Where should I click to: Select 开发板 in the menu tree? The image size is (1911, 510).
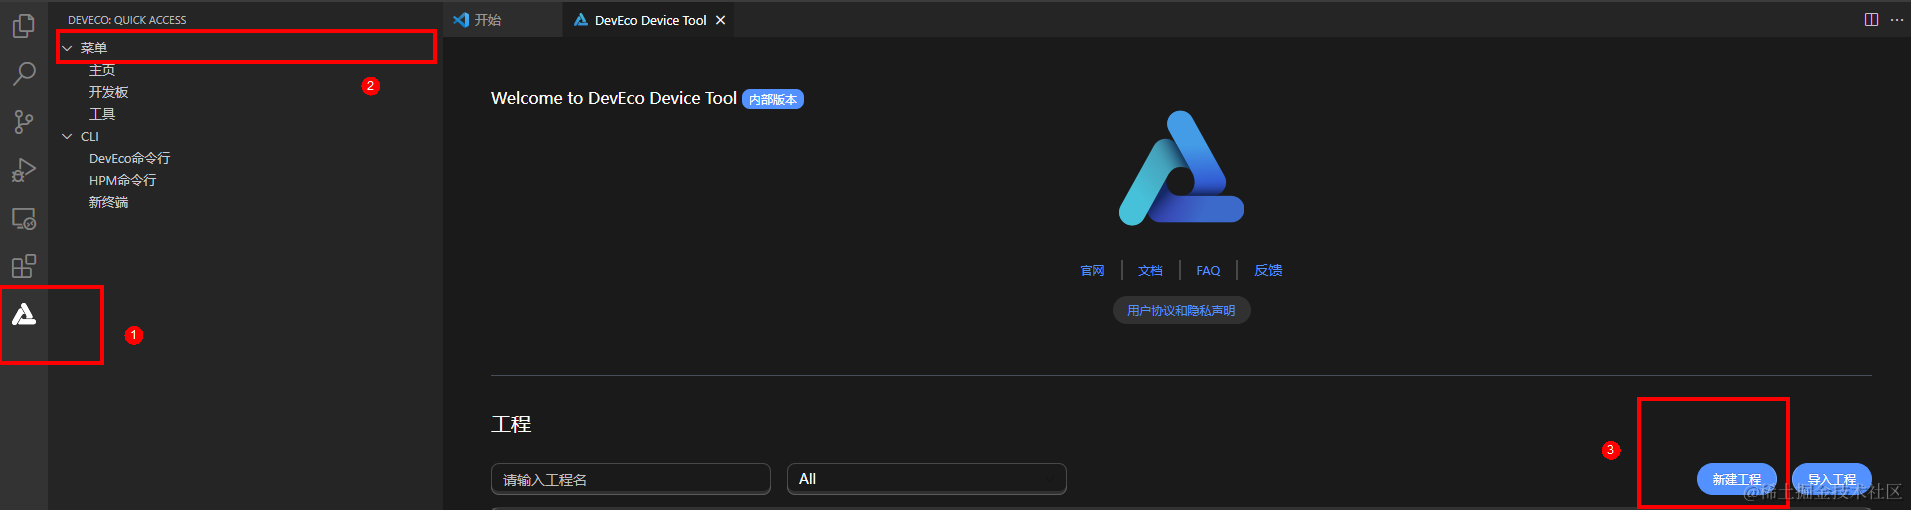[x=108, y=92]
